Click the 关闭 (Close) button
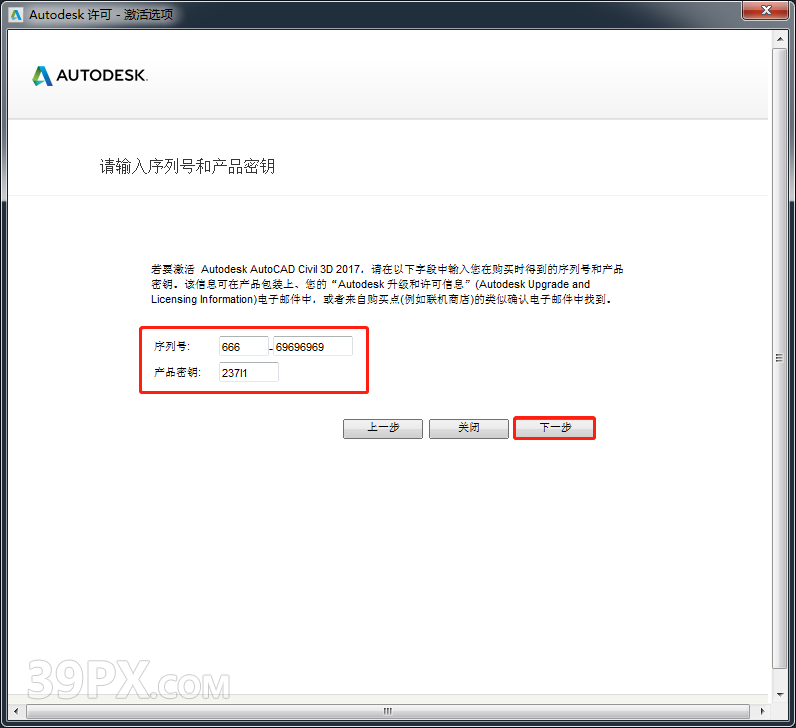The width and height of the screenshot is (796, 728). tap(469, 428)
